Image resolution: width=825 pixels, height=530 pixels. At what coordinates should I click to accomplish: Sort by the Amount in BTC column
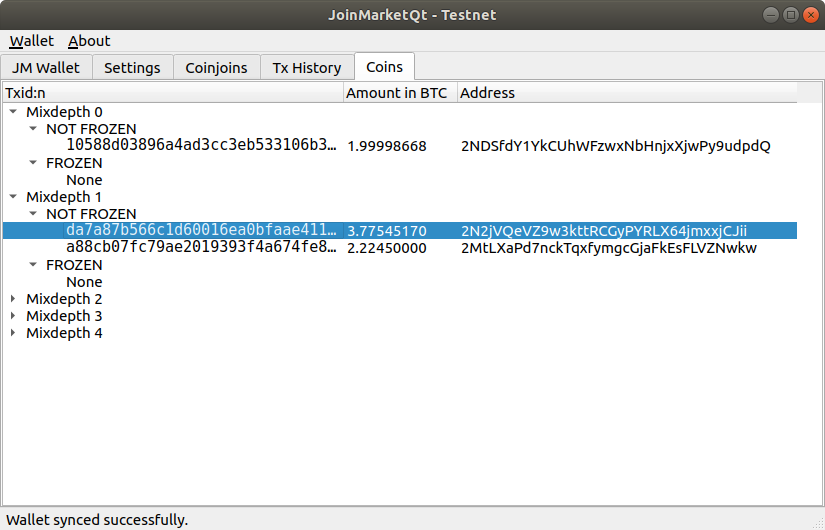click(397, 93)
